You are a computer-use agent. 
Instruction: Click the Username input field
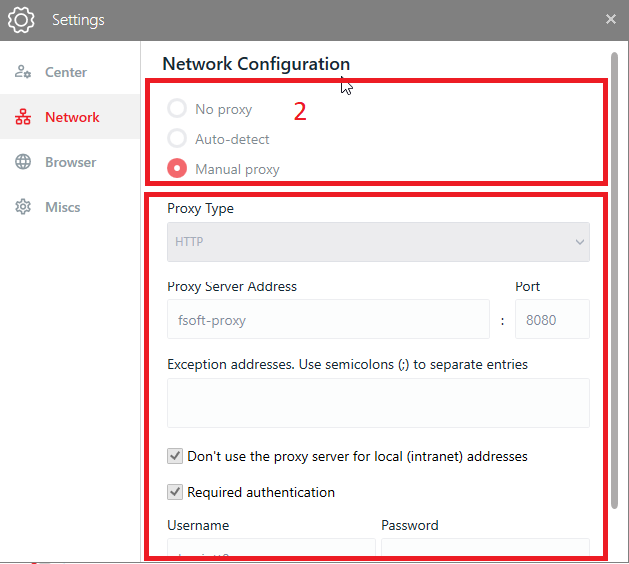coord(271,547)
